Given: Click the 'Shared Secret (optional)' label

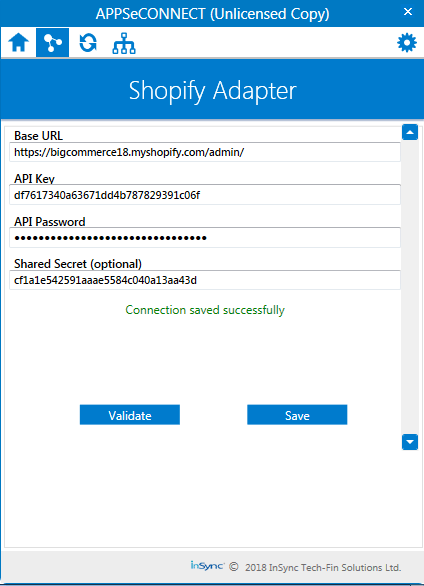Looking at the screenshot, I should click(x=78, y=264).
